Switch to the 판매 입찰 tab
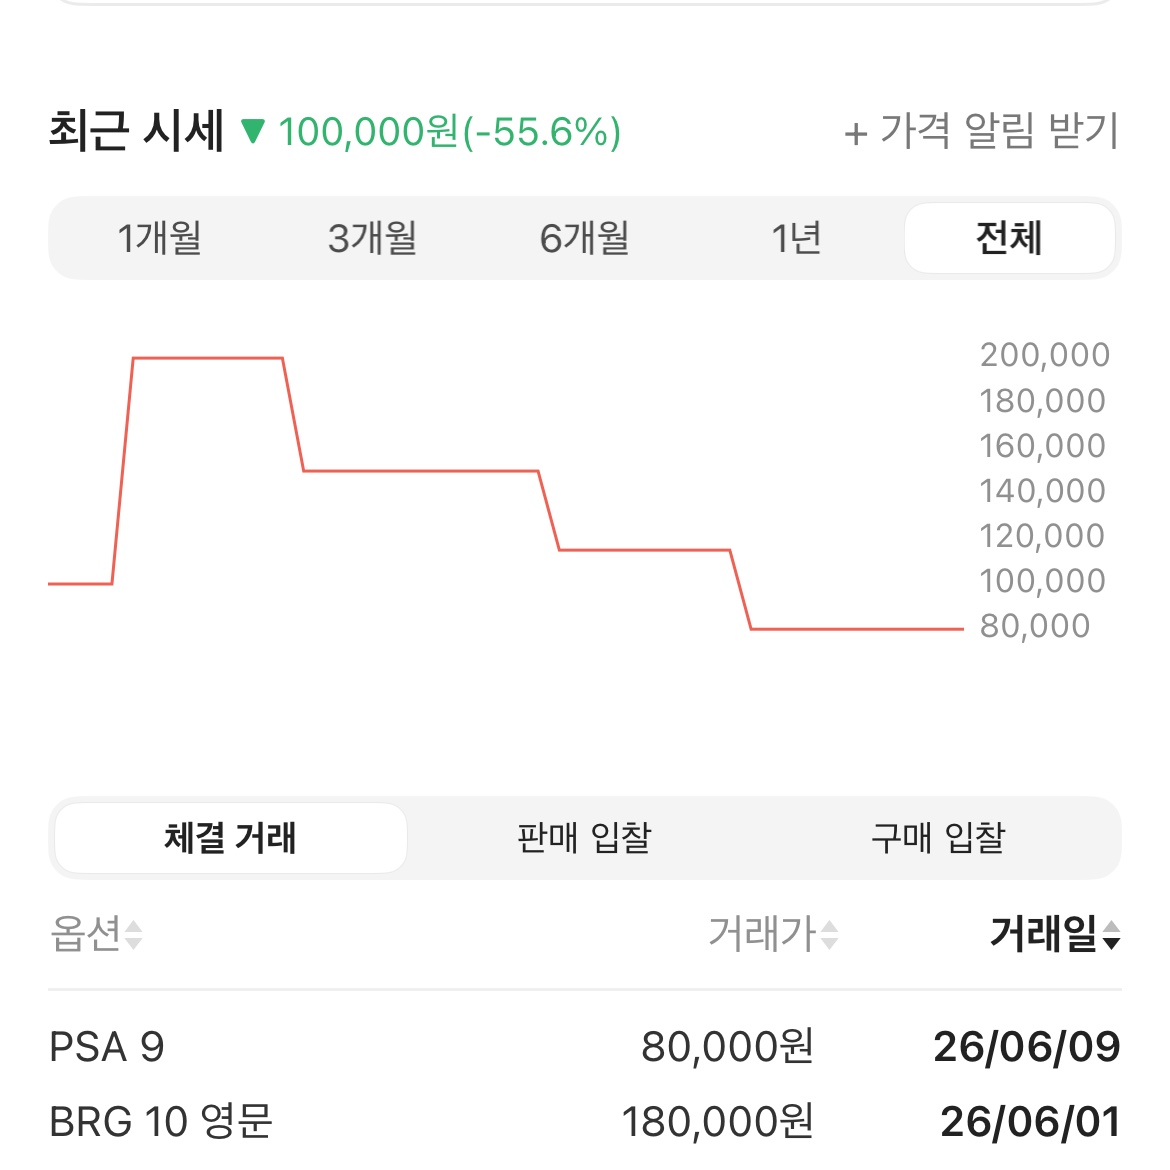This screenshot has width=1170, height=1170. pyautogui.click(x=584, y=838)
